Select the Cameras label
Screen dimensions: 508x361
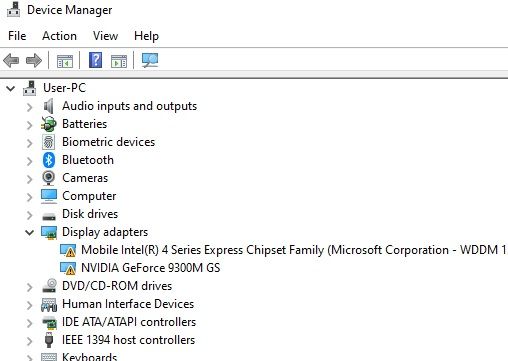point(85,178)
